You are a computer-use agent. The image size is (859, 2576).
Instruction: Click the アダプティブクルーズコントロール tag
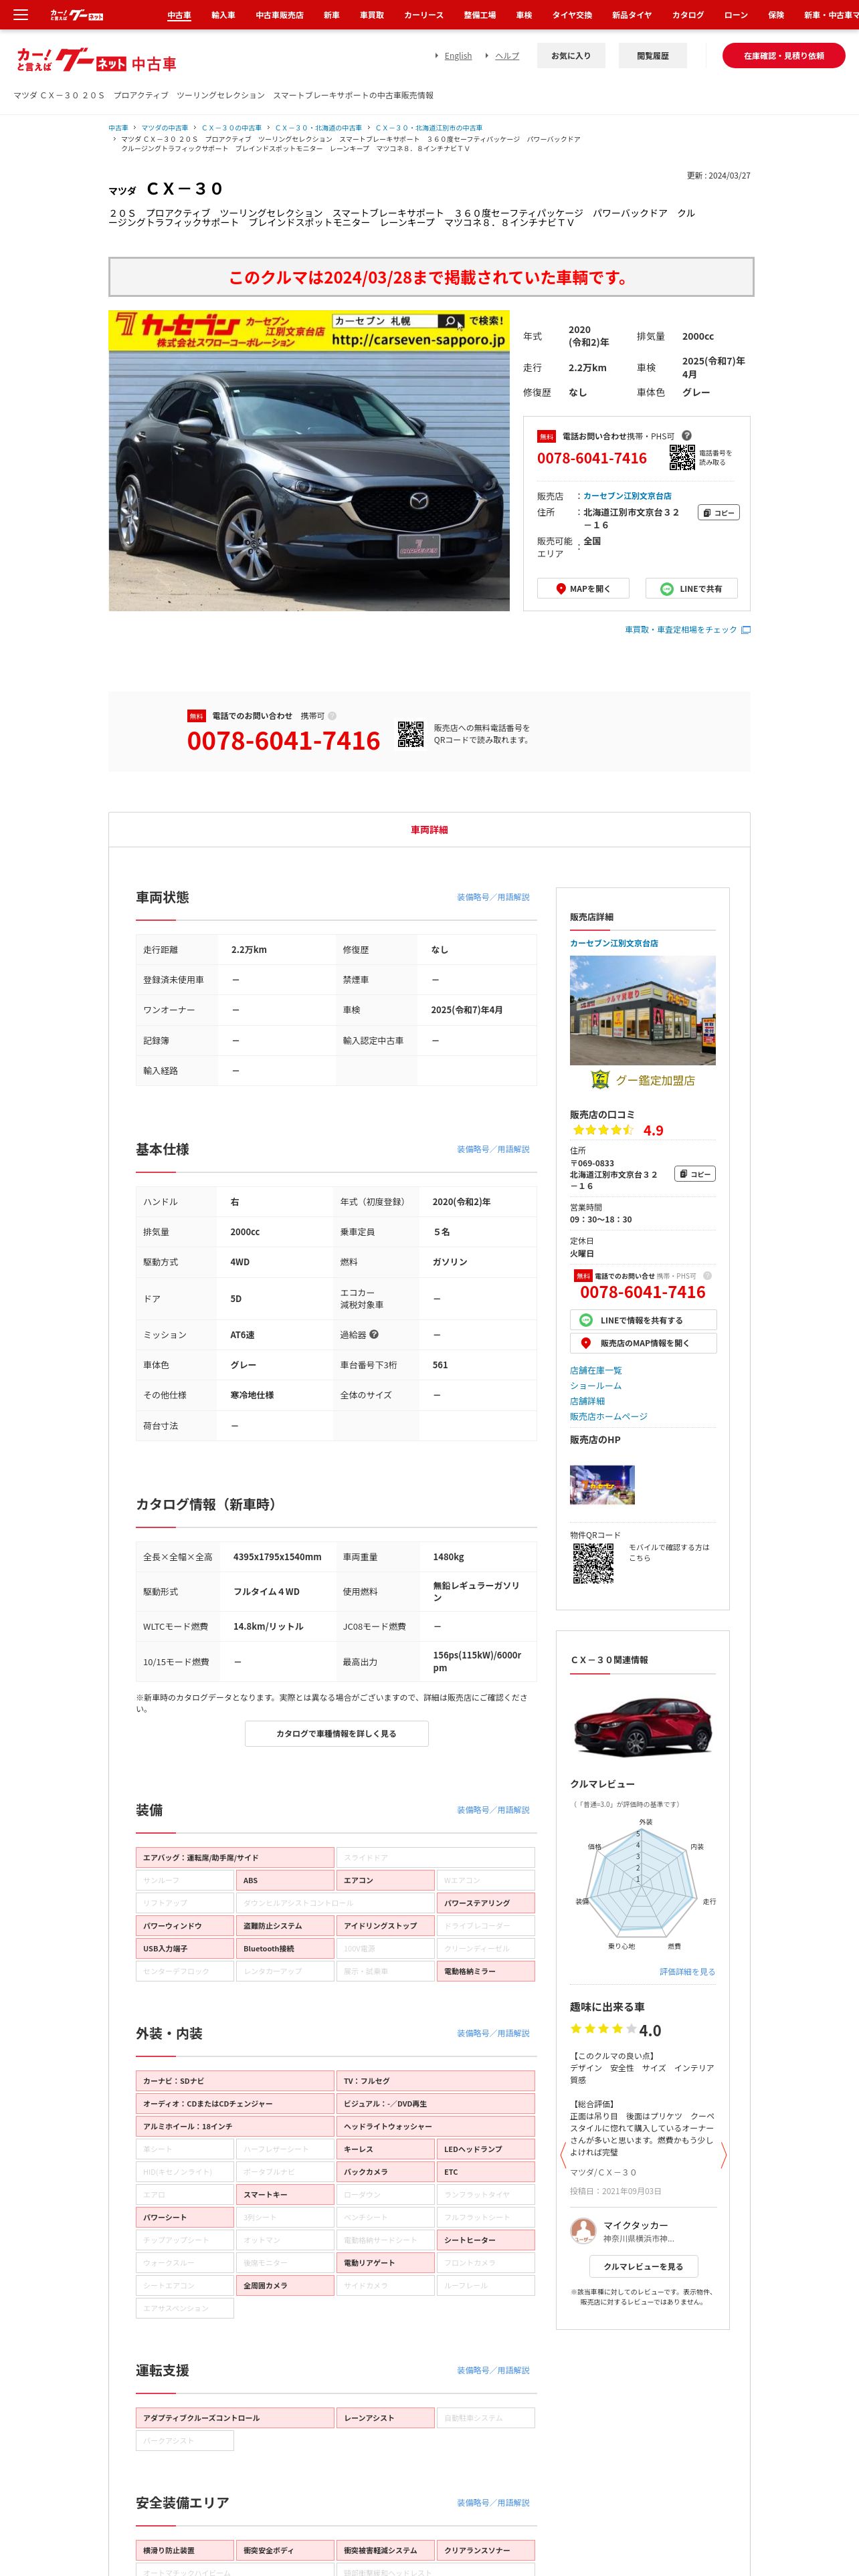coord(235,2417)
